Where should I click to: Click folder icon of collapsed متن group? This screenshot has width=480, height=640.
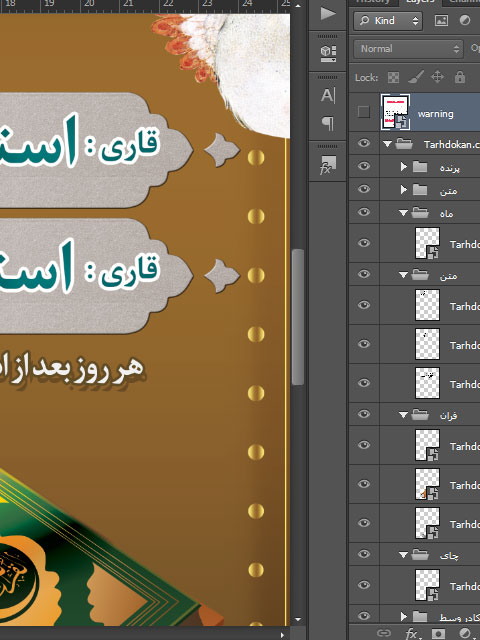[x=420, y=189]
